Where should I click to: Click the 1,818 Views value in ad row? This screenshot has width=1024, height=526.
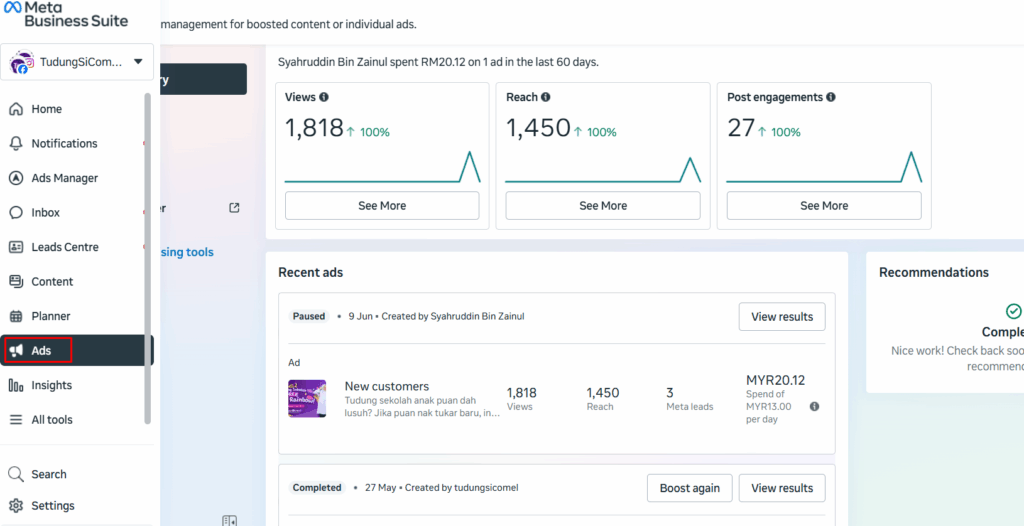(521, 393)
